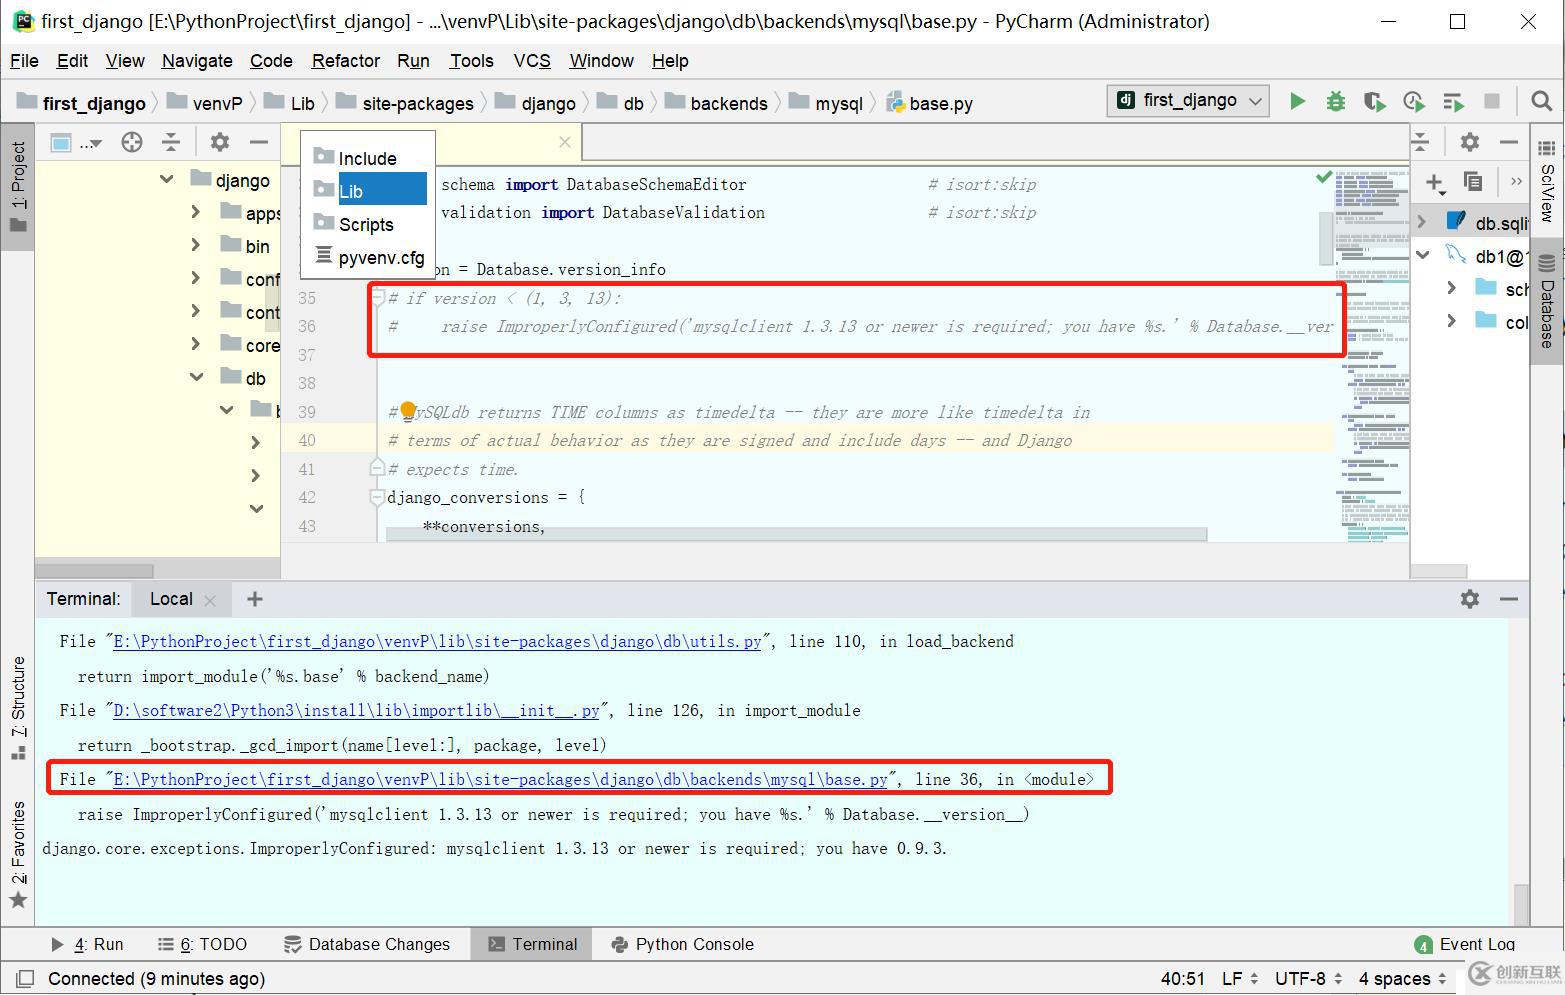Image resolution: width=1565 pixels, height=995 pixels.
Task: Click the concurrency diagram run icon
Action: pos(1453,101)
